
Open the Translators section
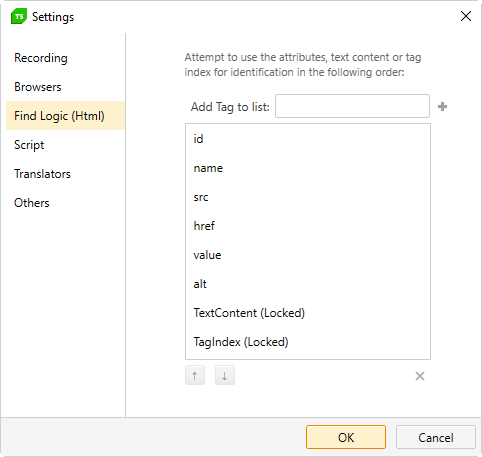(x=65, y=174)
